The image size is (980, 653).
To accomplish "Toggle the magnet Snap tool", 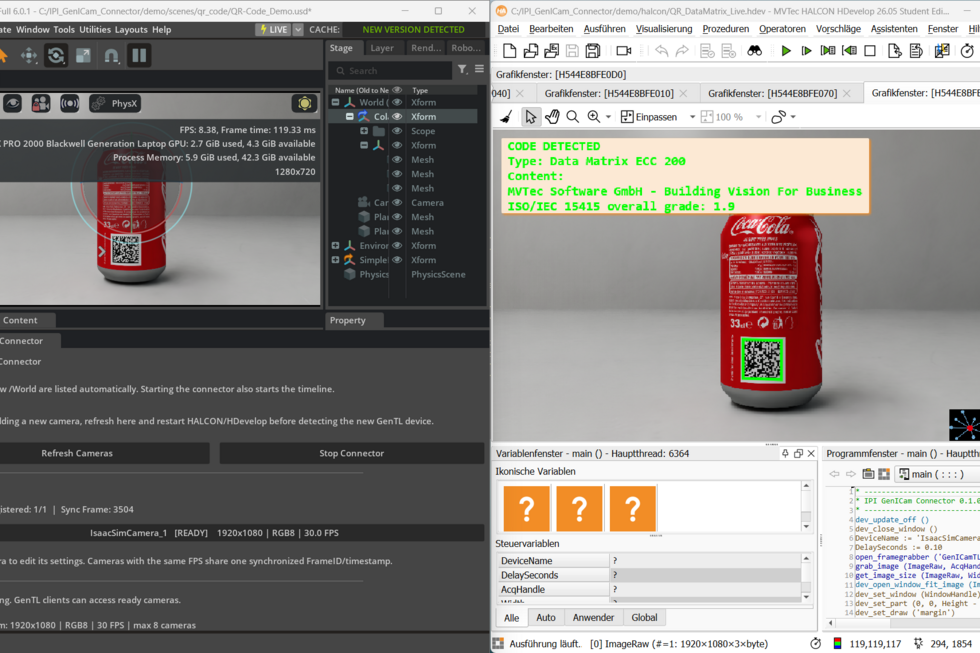I will [x=111, y=56].
